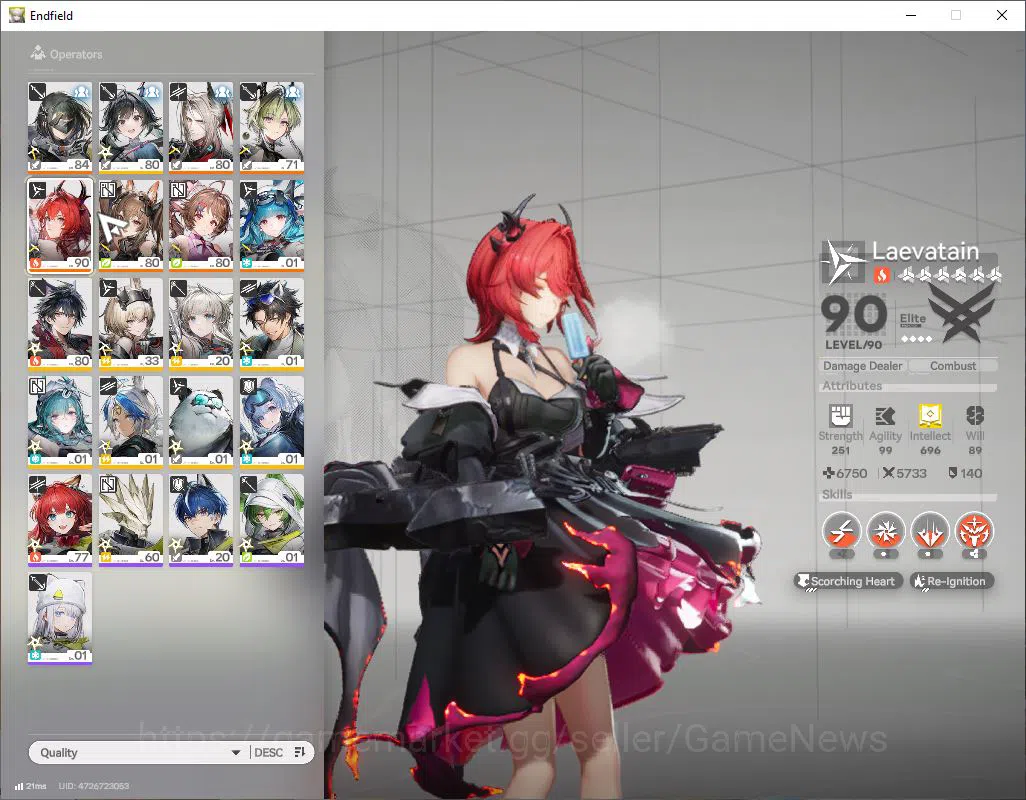Click the Laevatain name title
Image resolution: width=1026 pixels, height=800 pixels.
click(x=925, y=251)
